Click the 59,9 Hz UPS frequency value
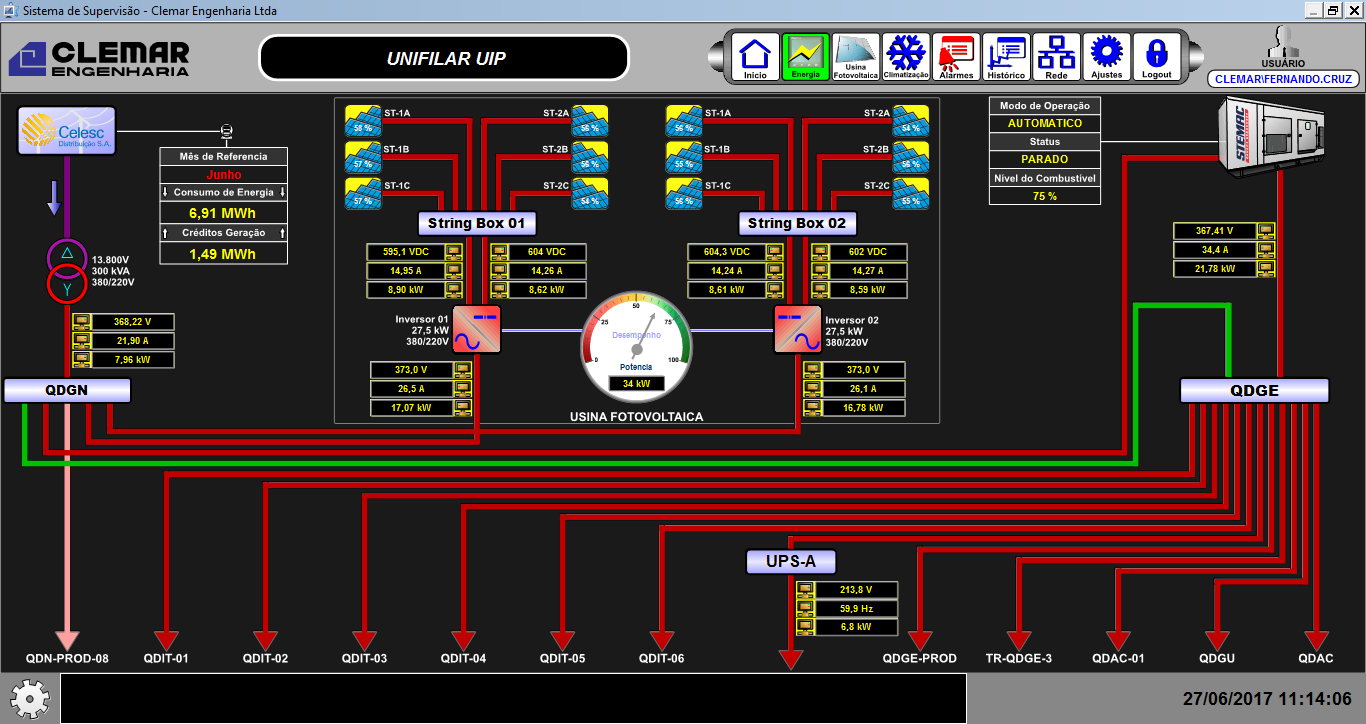 (856, 608)
